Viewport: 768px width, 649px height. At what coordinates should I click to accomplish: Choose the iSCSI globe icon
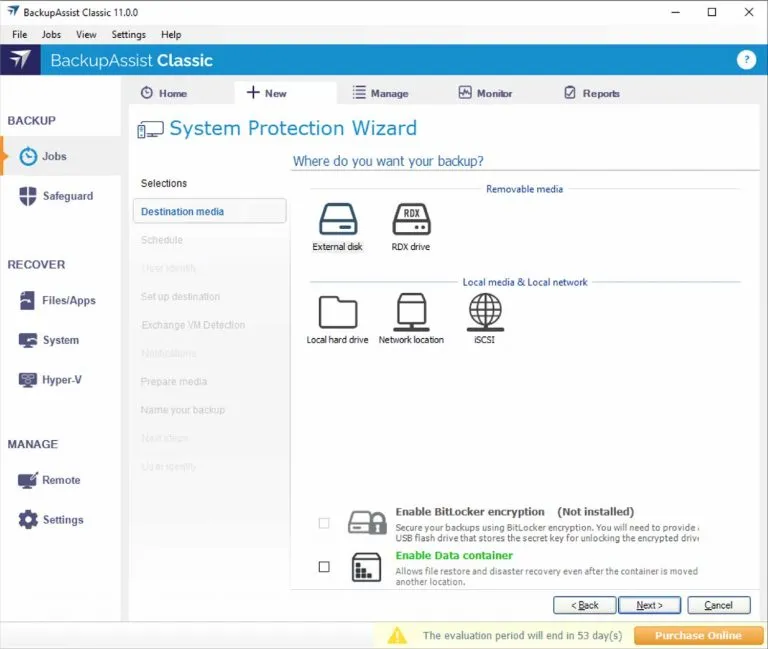(485, 312)
